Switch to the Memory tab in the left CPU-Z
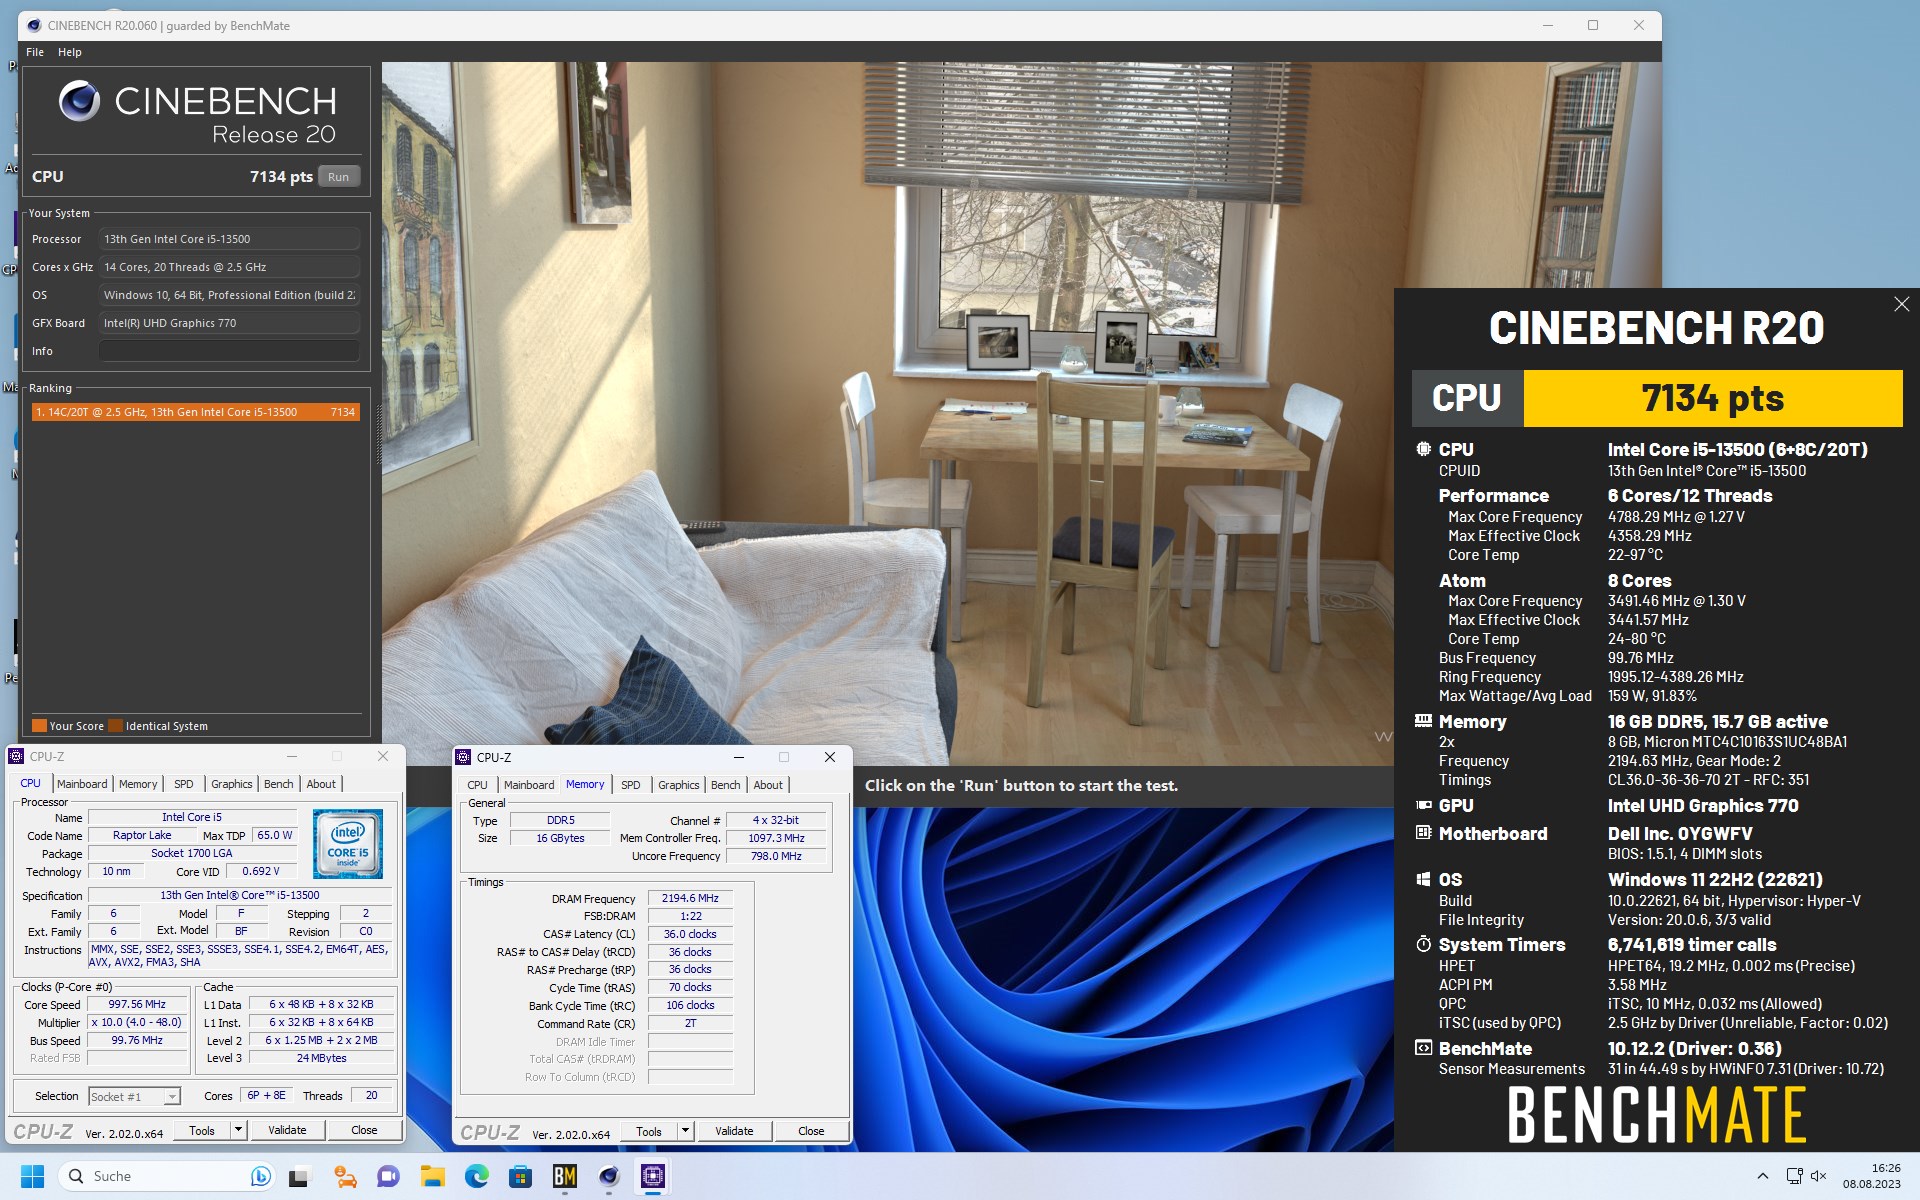 [x=138, y=784]
